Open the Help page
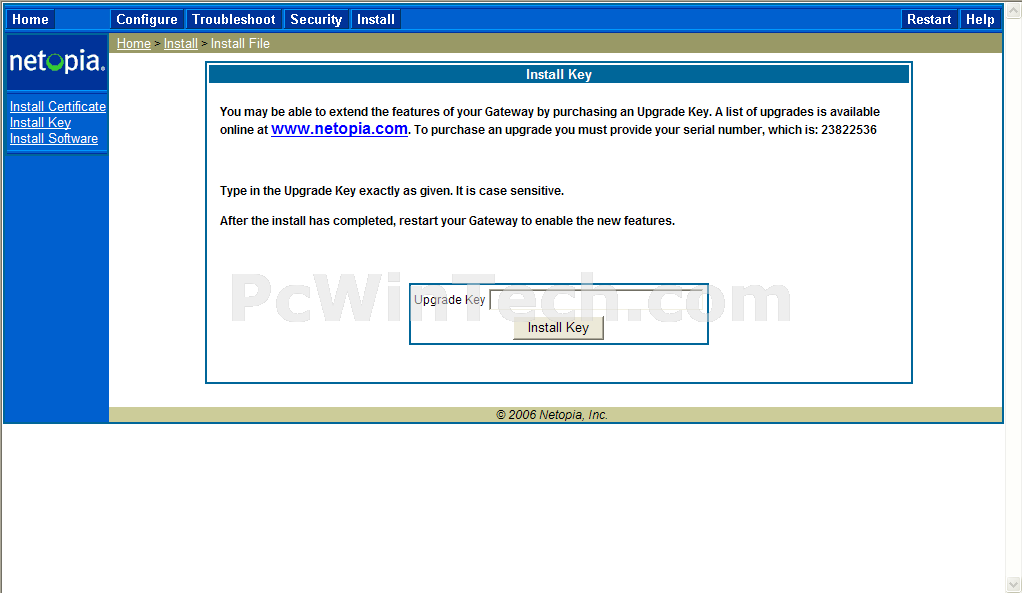The width and height of the screenshot is (1022, 593). point(980,20)
